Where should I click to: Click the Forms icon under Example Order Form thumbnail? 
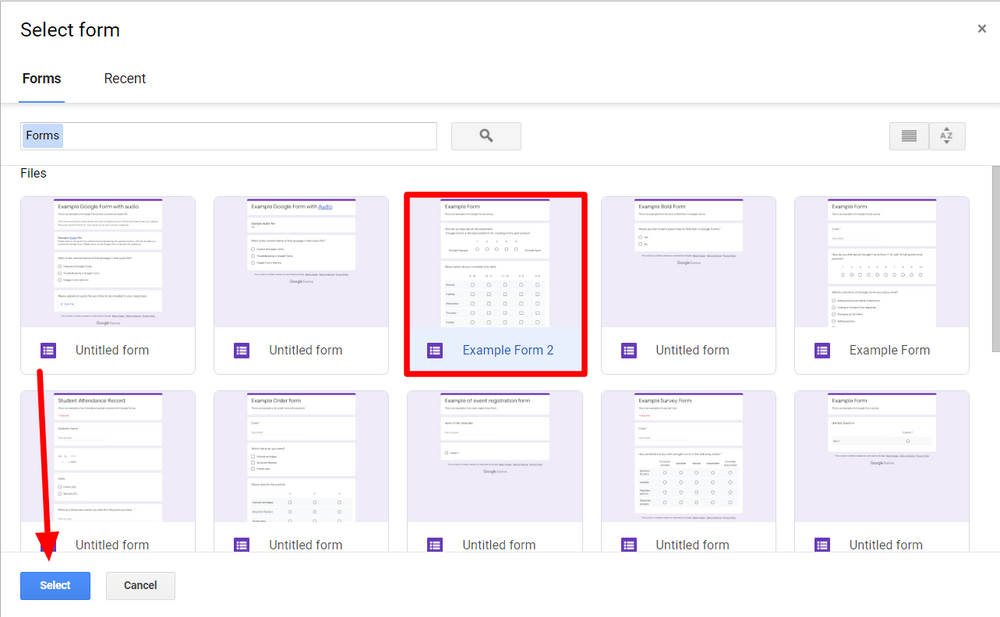pos(240,544)
